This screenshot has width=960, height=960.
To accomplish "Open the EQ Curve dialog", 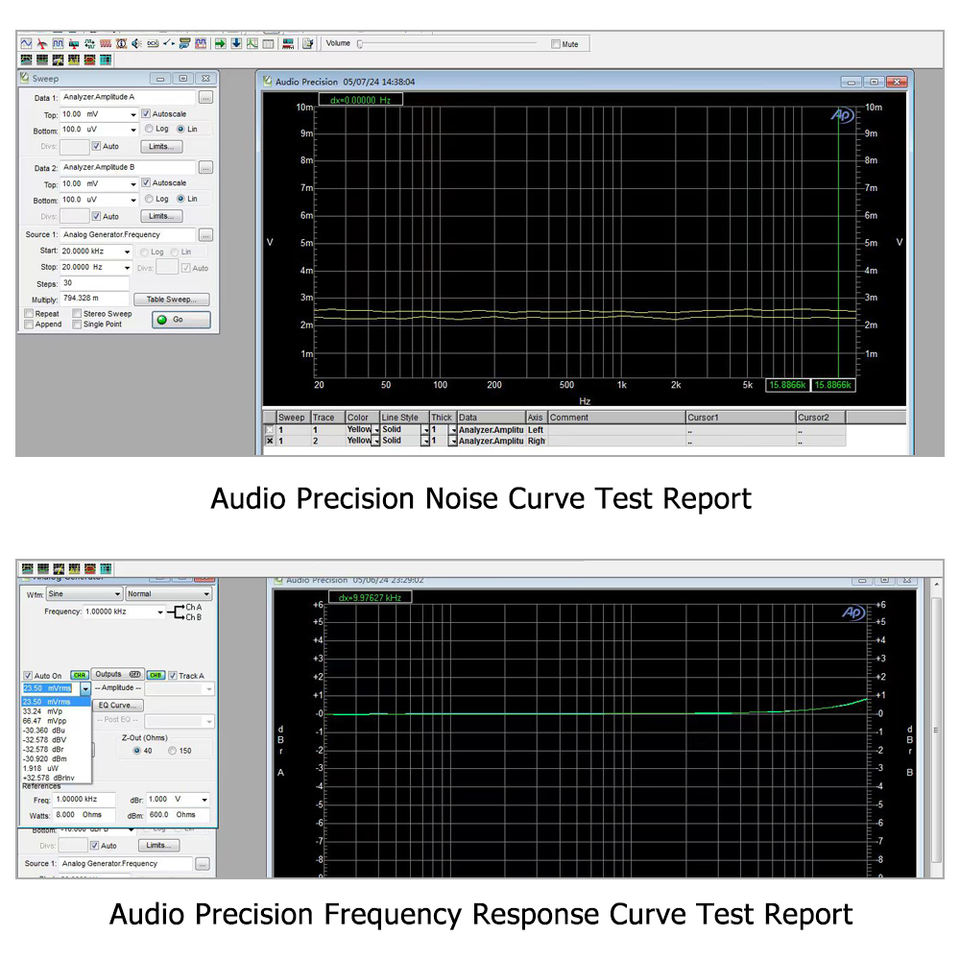I will click(118, 705).
